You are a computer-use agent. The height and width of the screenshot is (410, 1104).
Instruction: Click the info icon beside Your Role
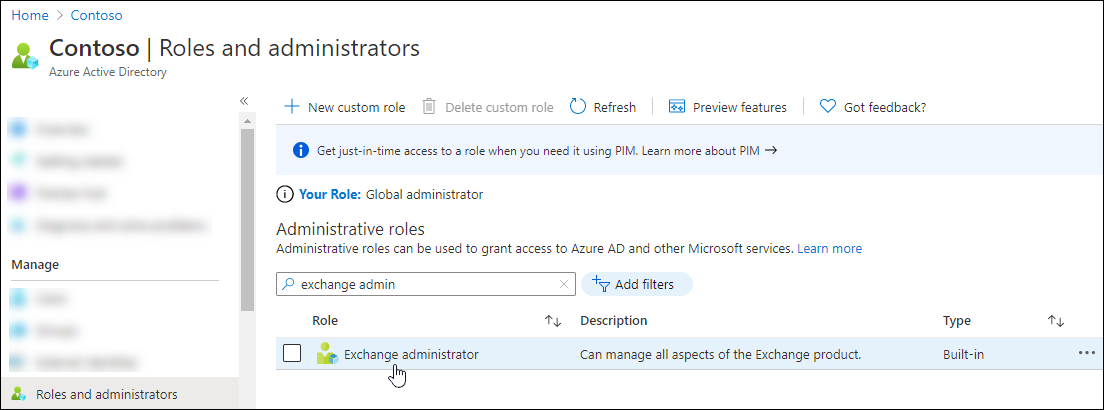285,194
